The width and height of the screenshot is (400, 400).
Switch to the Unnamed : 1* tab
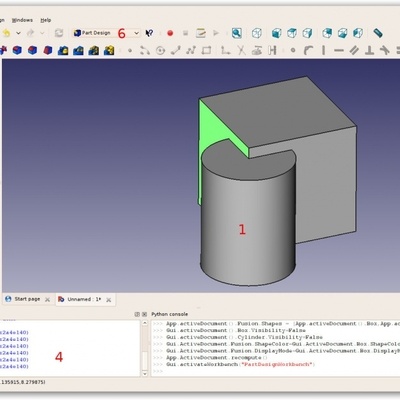[x=84, y=299]
